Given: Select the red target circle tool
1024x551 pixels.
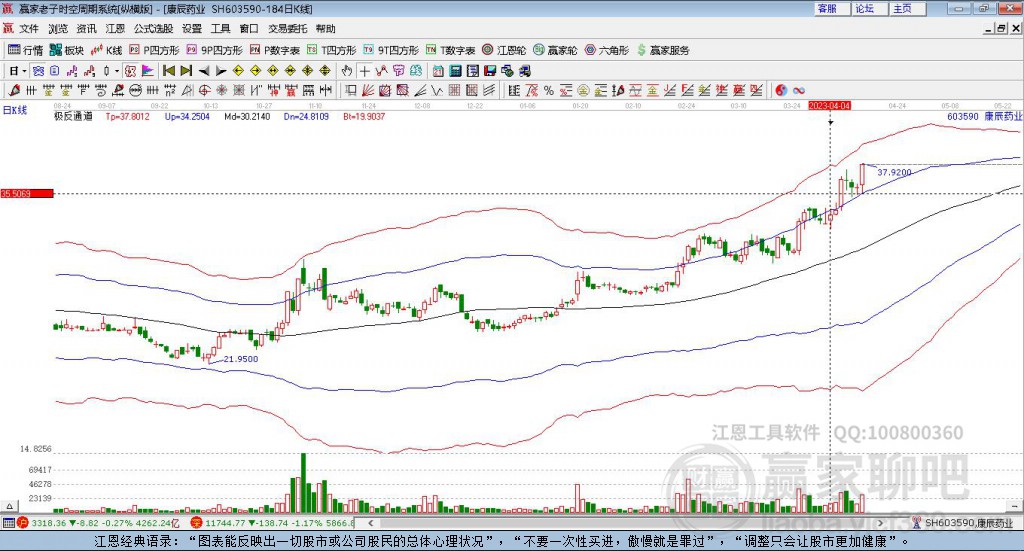Looking at the screenshot, I should [x=204, y=91].
